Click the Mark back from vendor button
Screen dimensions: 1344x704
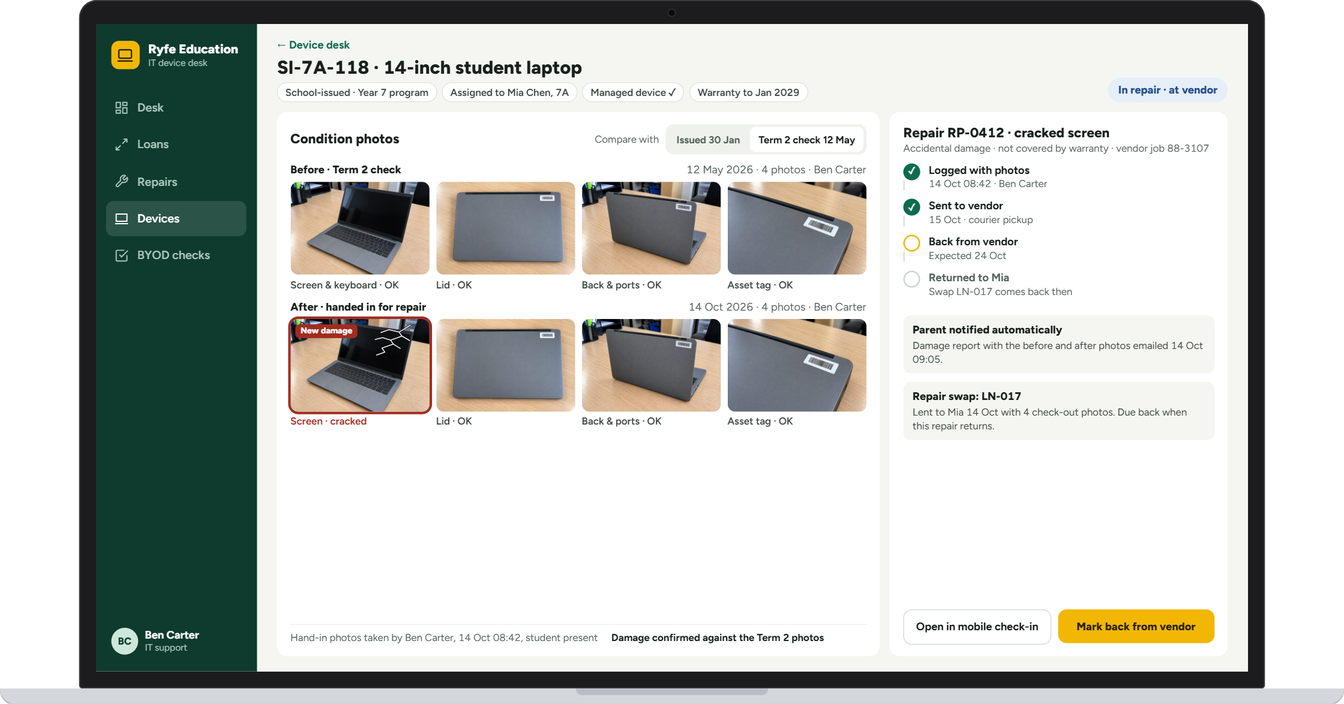pos(1136,626)
